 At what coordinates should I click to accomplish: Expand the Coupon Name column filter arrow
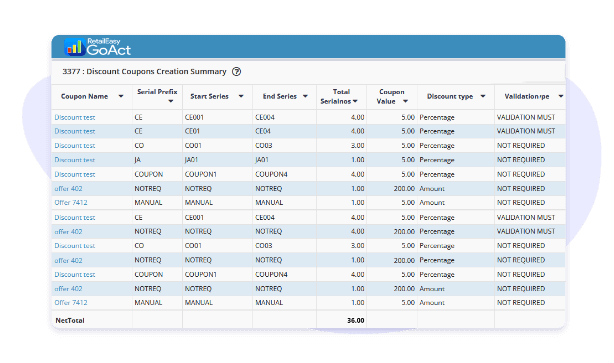point(121,96)
